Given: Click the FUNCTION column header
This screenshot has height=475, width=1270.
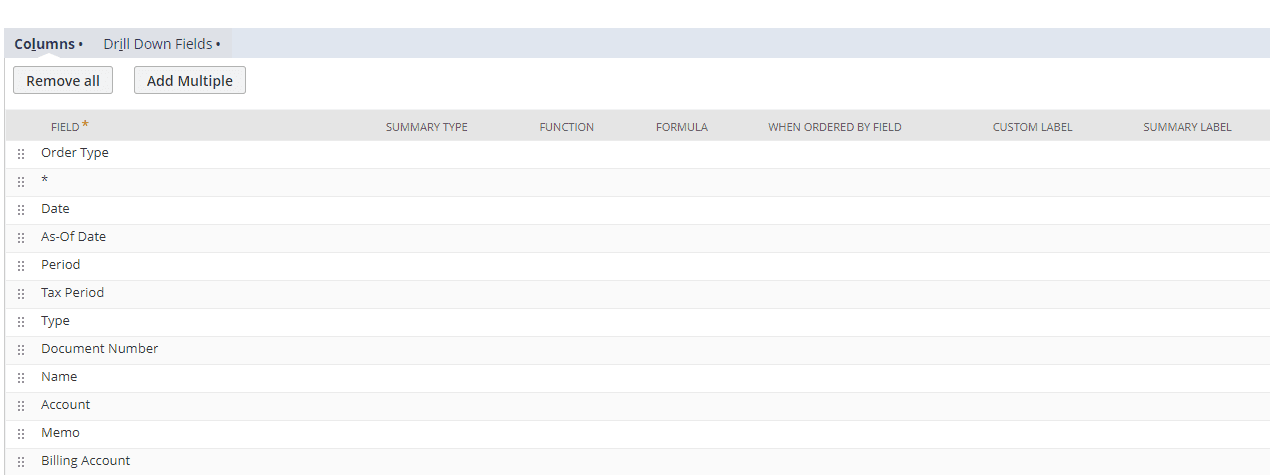Looking at the screenshot, I should tap(567, 127).
